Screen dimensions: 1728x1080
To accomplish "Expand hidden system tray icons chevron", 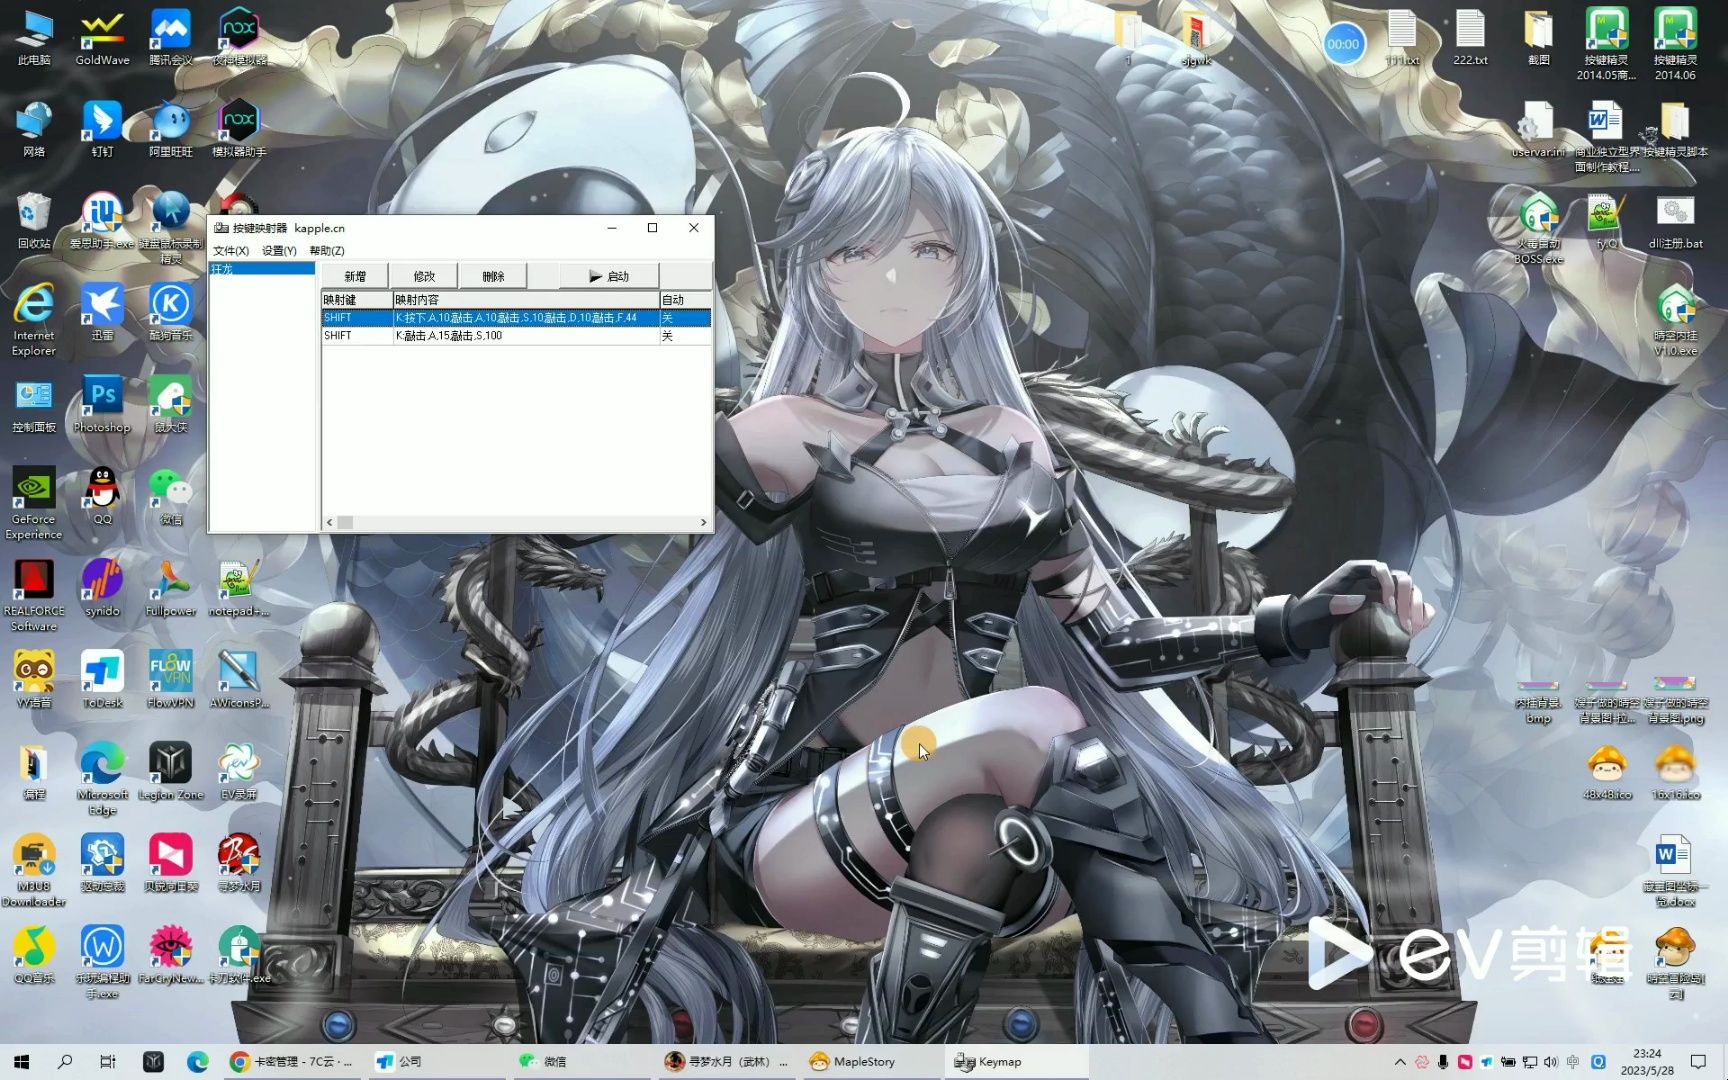I will coord(1400,1062).
